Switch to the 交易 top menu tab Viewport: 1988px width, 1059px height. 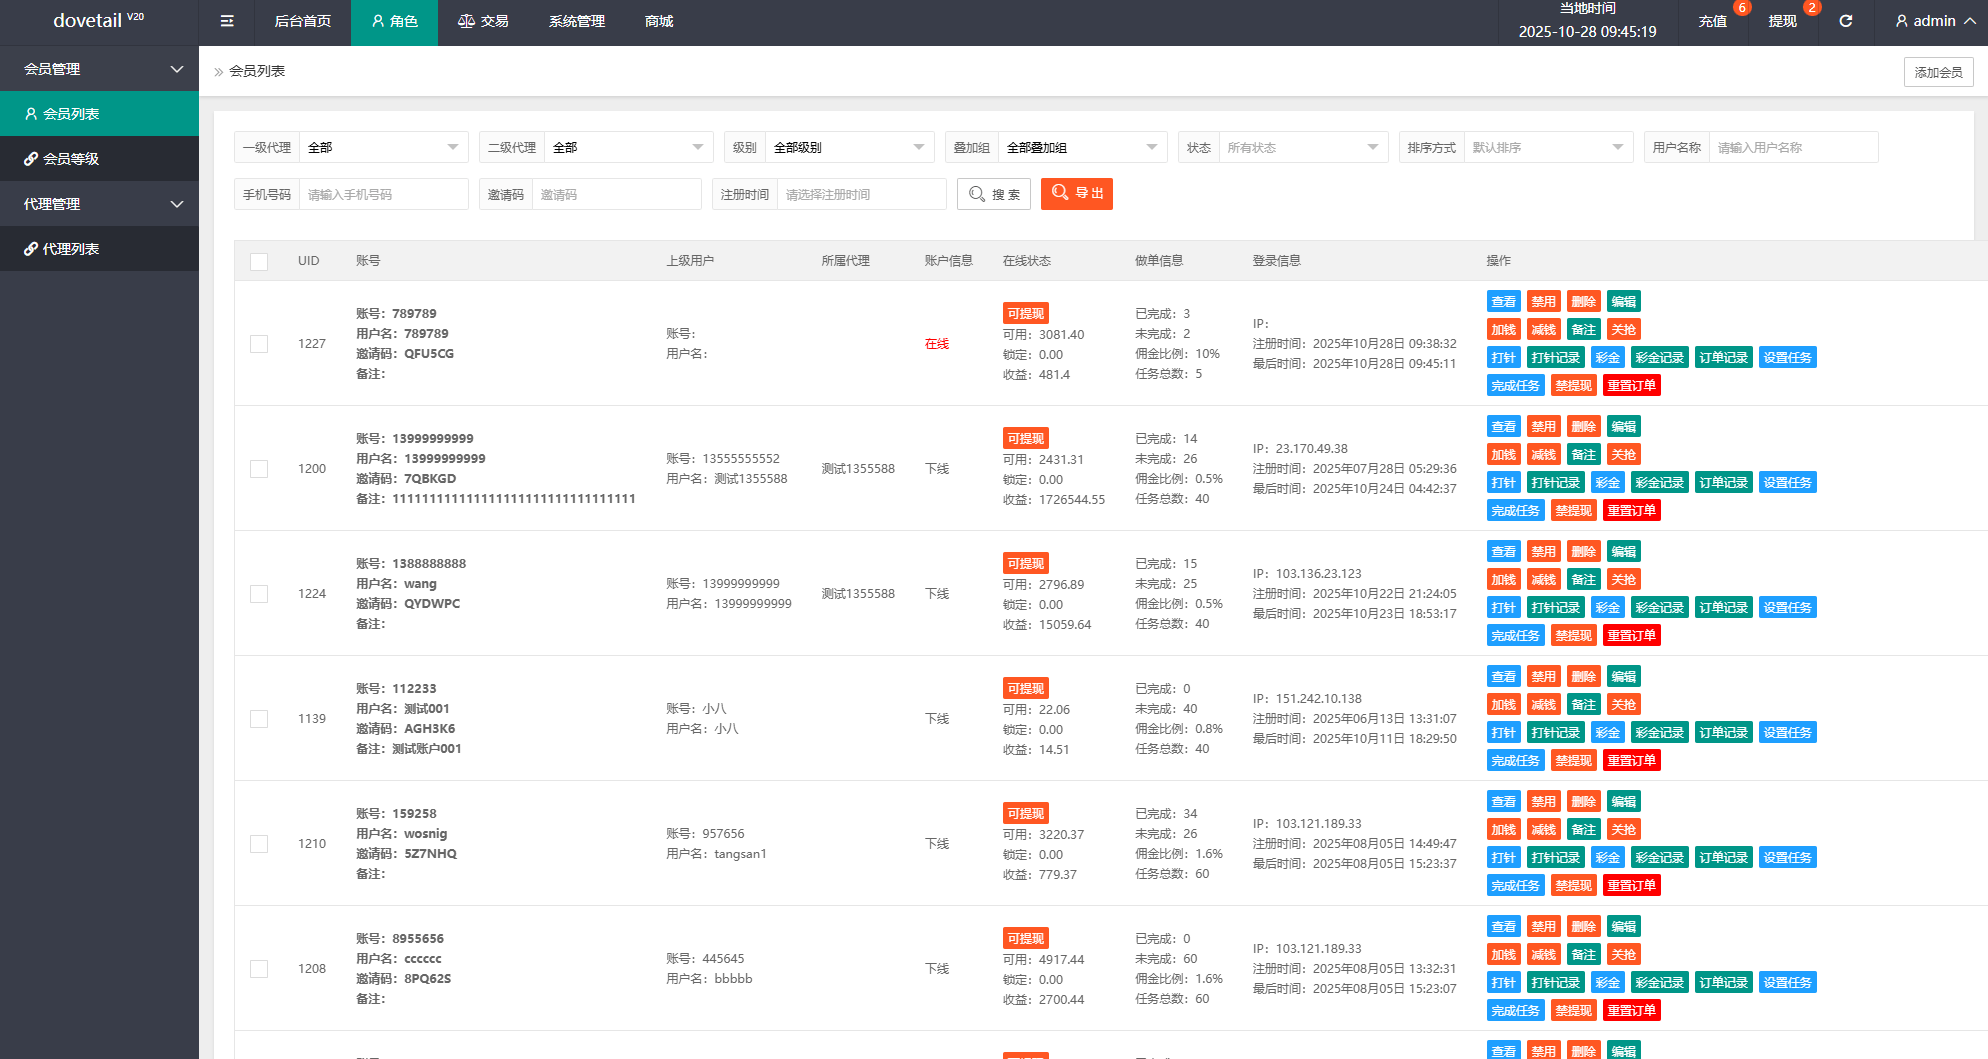[x=483, y=21]
